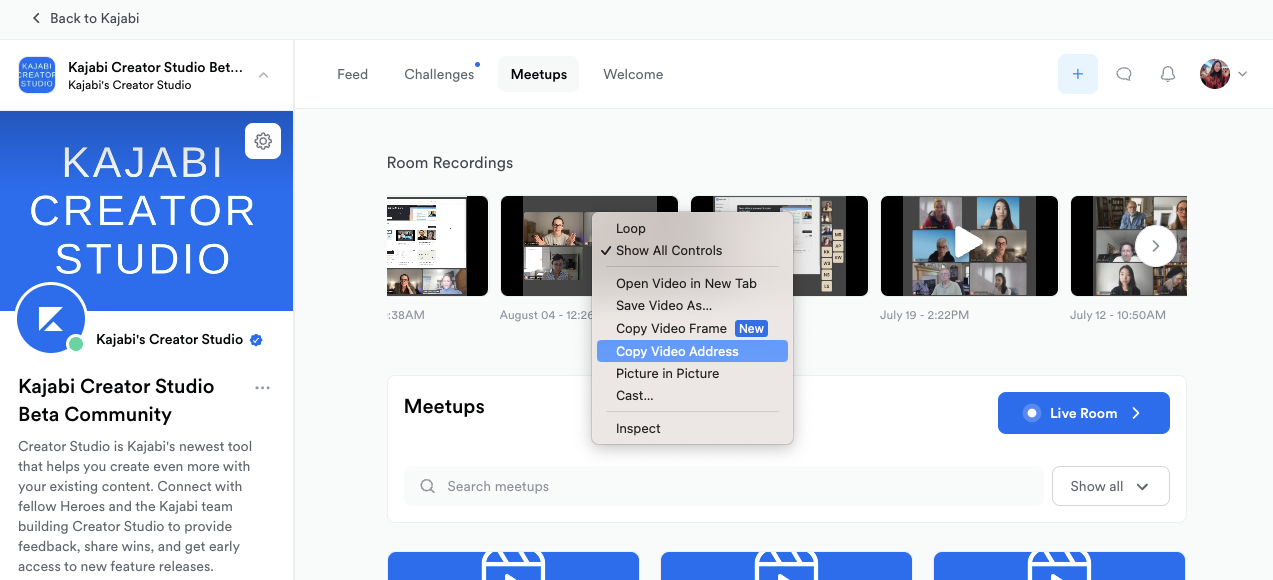Click the Kajabi's Creator Studio profile avatar
Image resolution: width=1273 pixels, height=580 pixels.
tap(52, 319)
